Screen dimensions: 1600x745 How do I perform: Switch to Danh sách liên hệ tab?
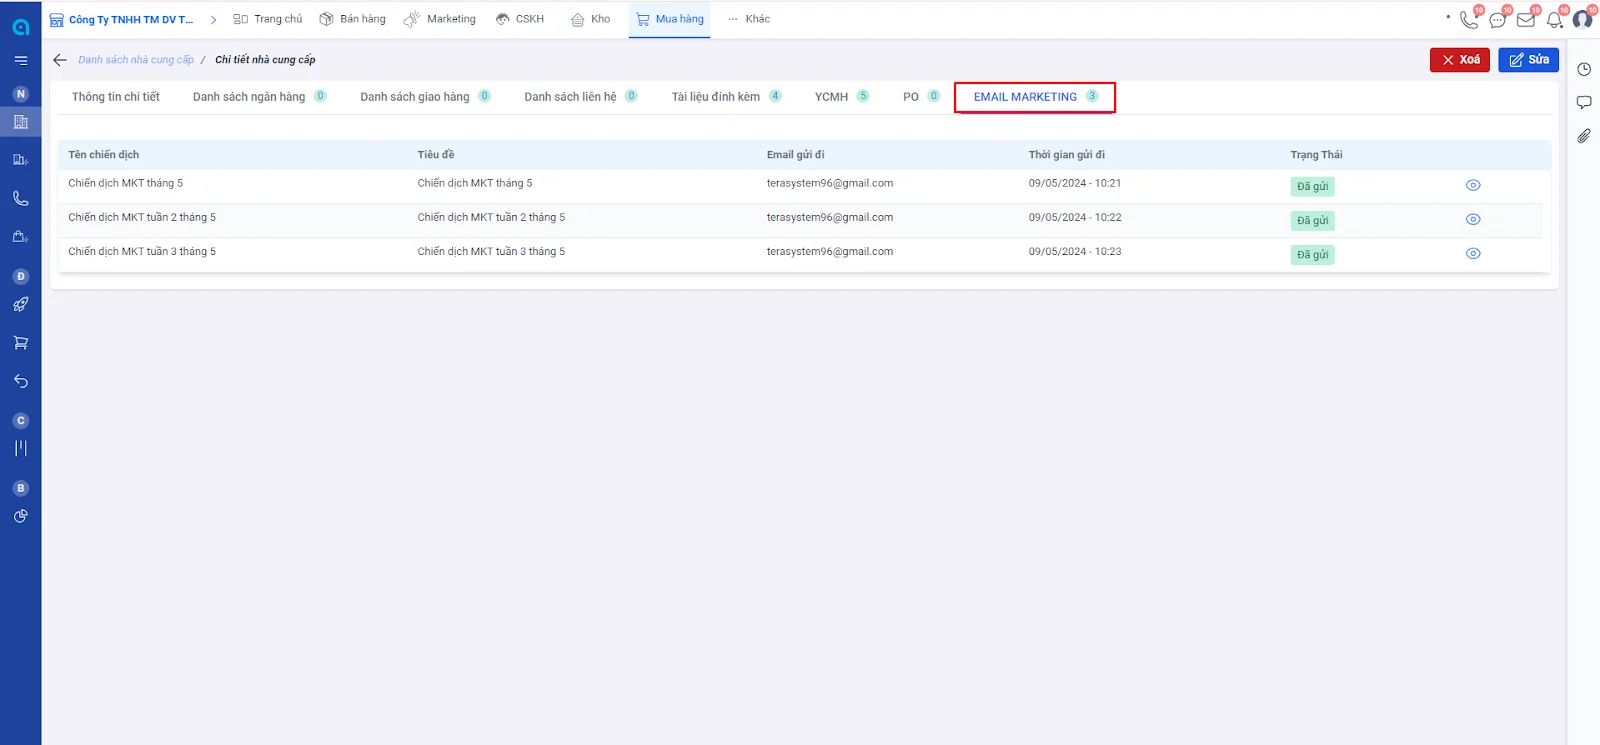(x=580, y=97)
